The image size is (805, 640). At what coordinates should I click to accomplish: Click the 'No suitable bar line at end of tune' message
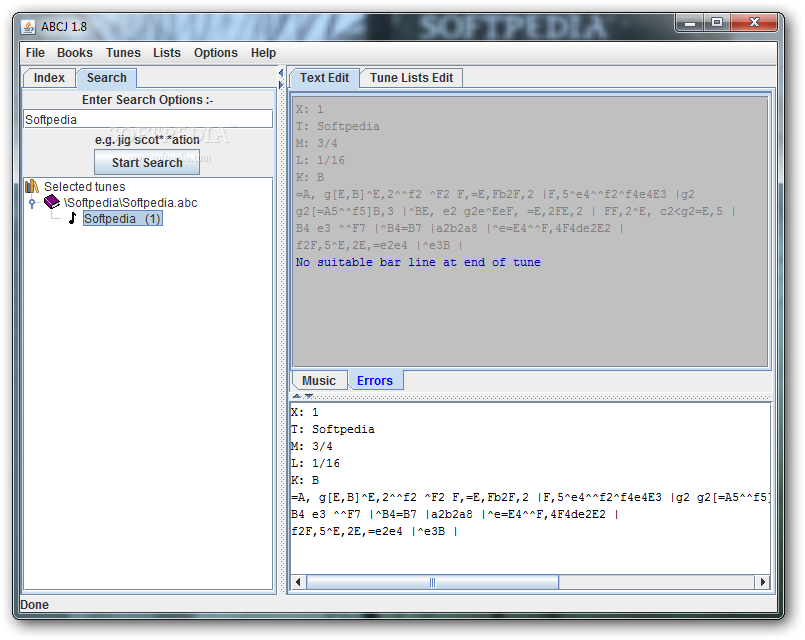pyautogui.click(x=418, y=262)
